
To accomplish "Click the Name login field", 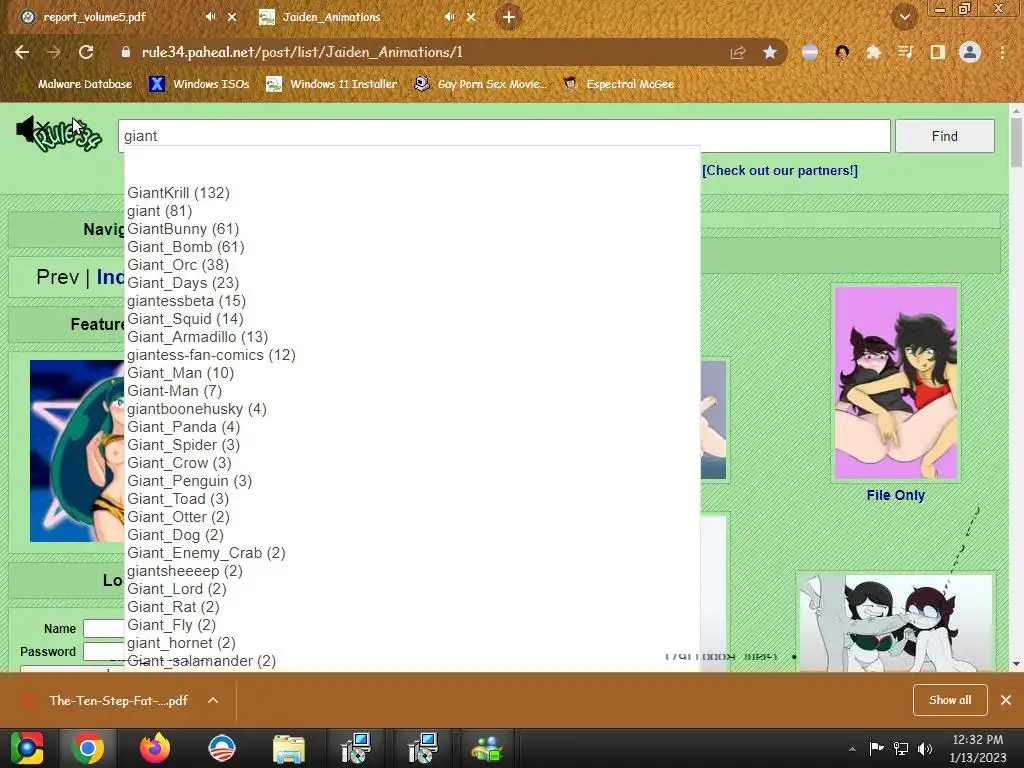I will [103, 628].
